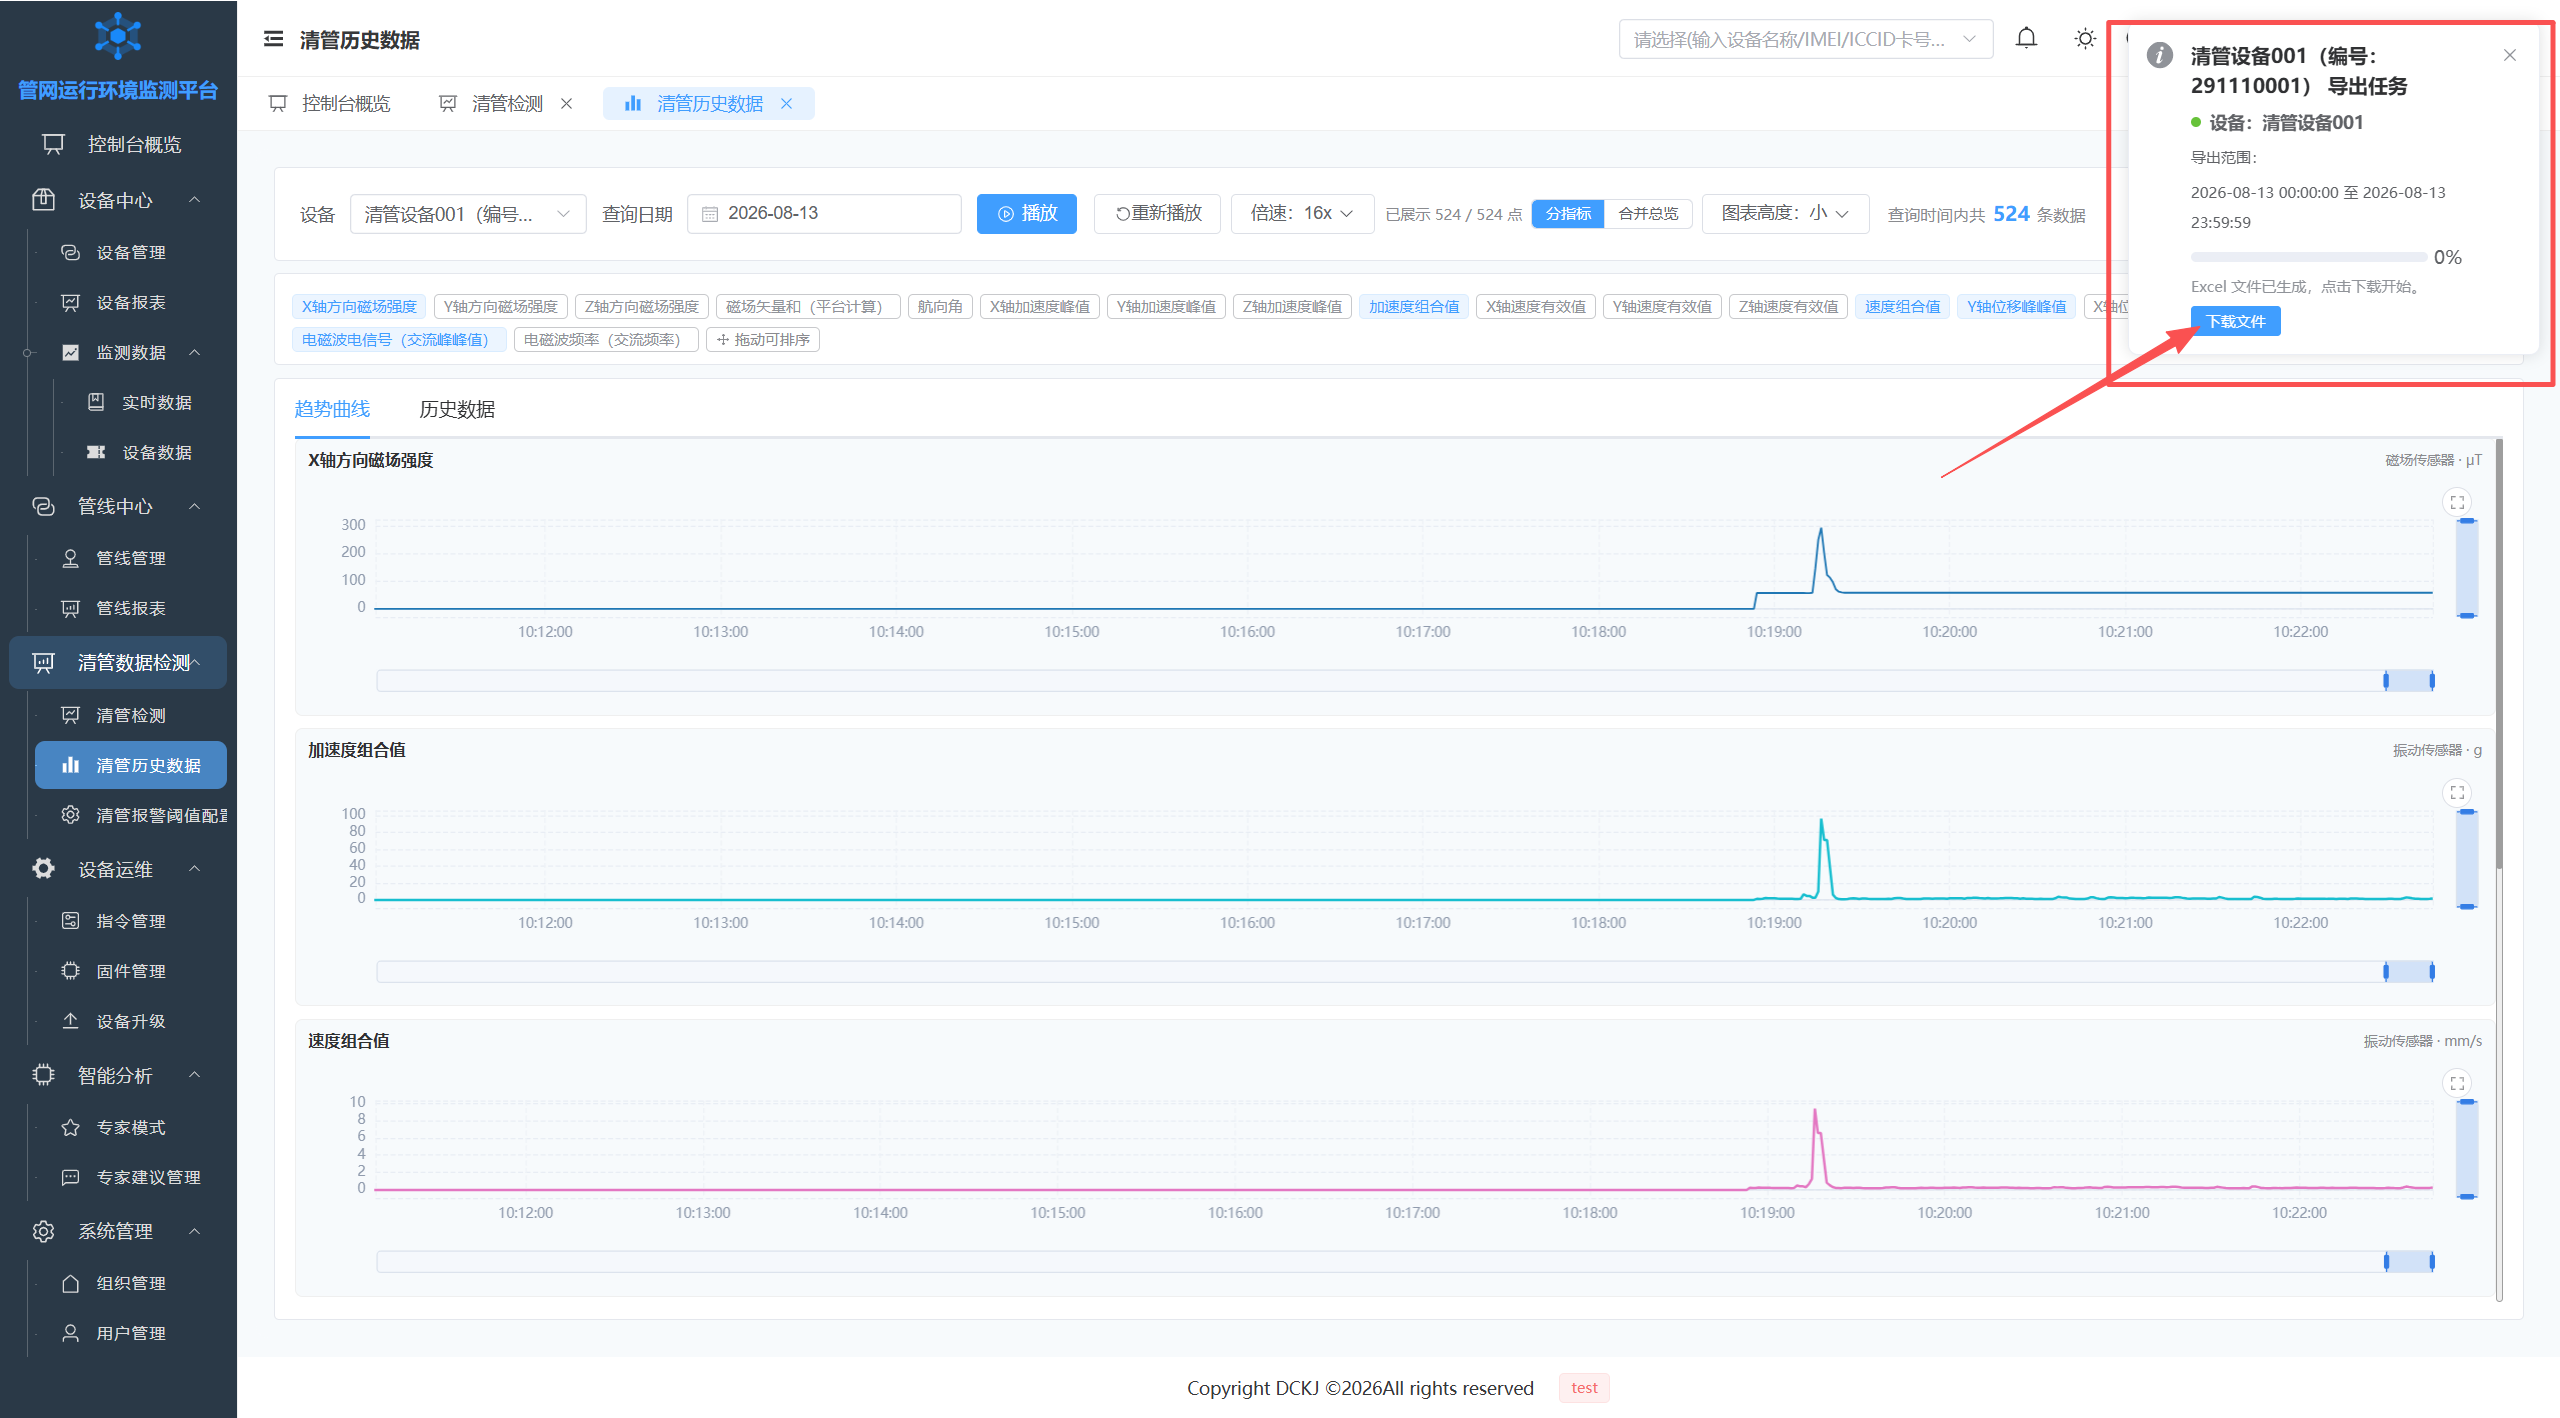This screenshot has width=2560, height=1418.
Task: Click the 下载文件 download button
Action: 2235,321
